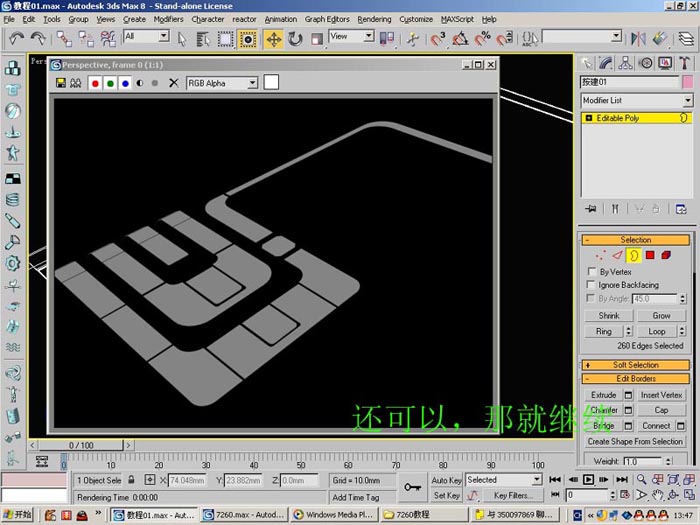Open the Layer Manager icon

686,38
